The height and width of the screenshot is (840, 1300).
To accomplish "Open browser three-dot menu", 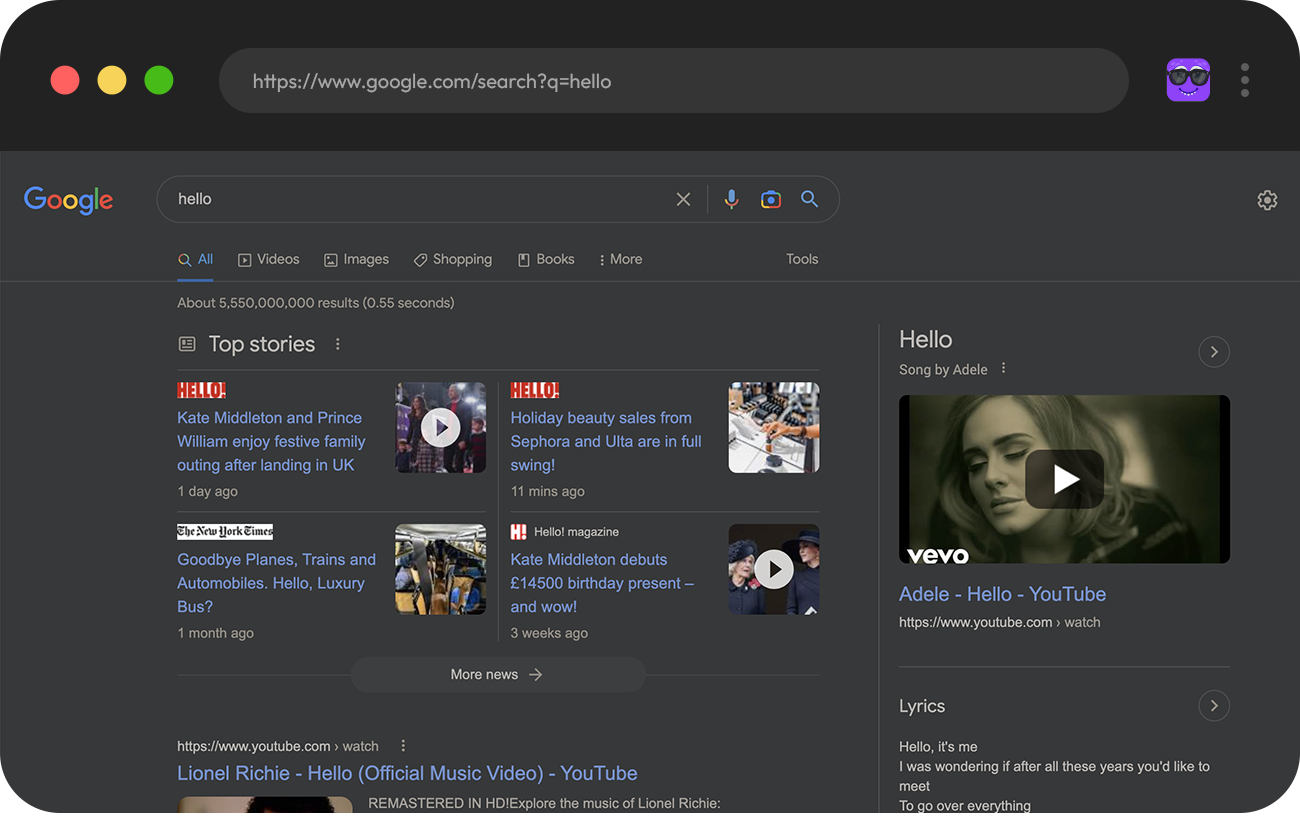I will 1244,80.
